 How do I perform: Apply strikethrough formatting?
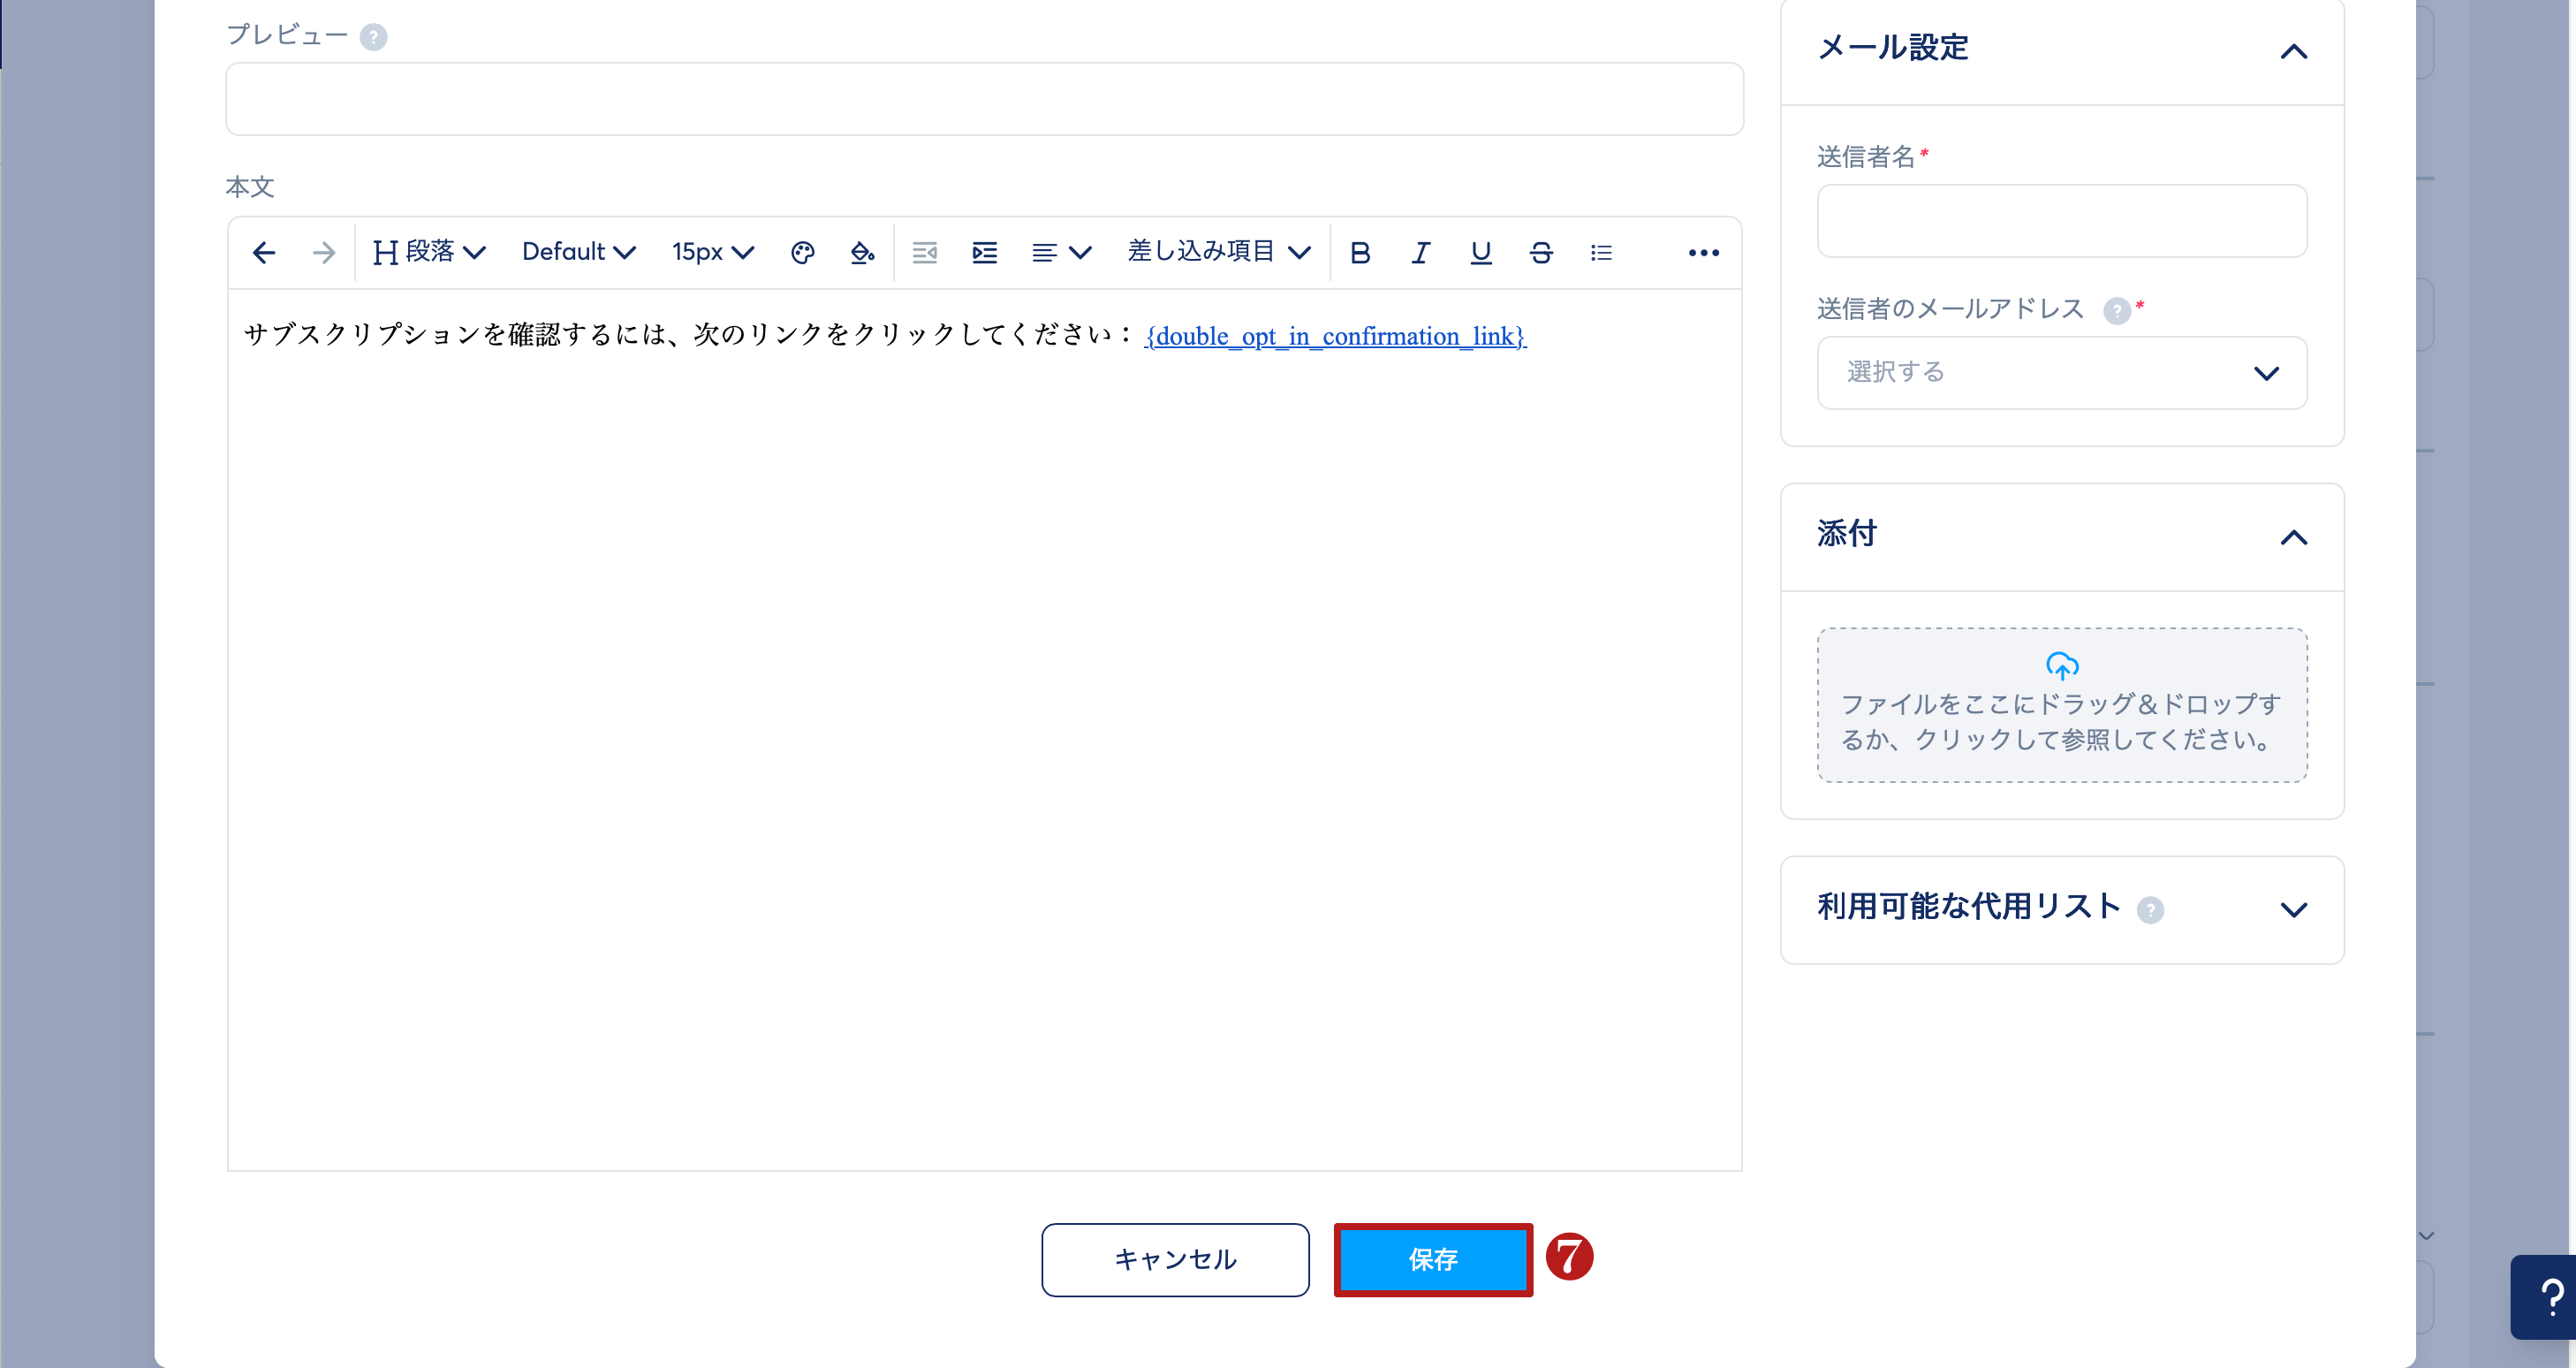click(x=1540, y=253)
